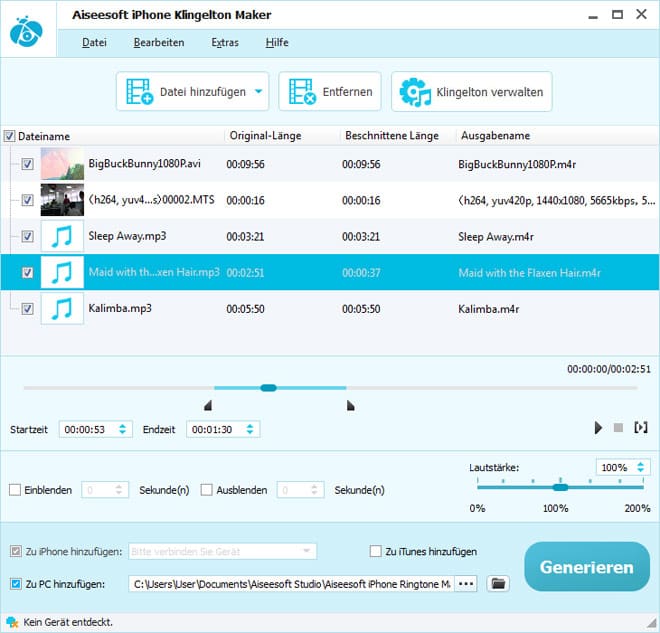The image size is (660, 633).
Task: Enable the Einblenden fade-in checkbox
Action: 15,490
